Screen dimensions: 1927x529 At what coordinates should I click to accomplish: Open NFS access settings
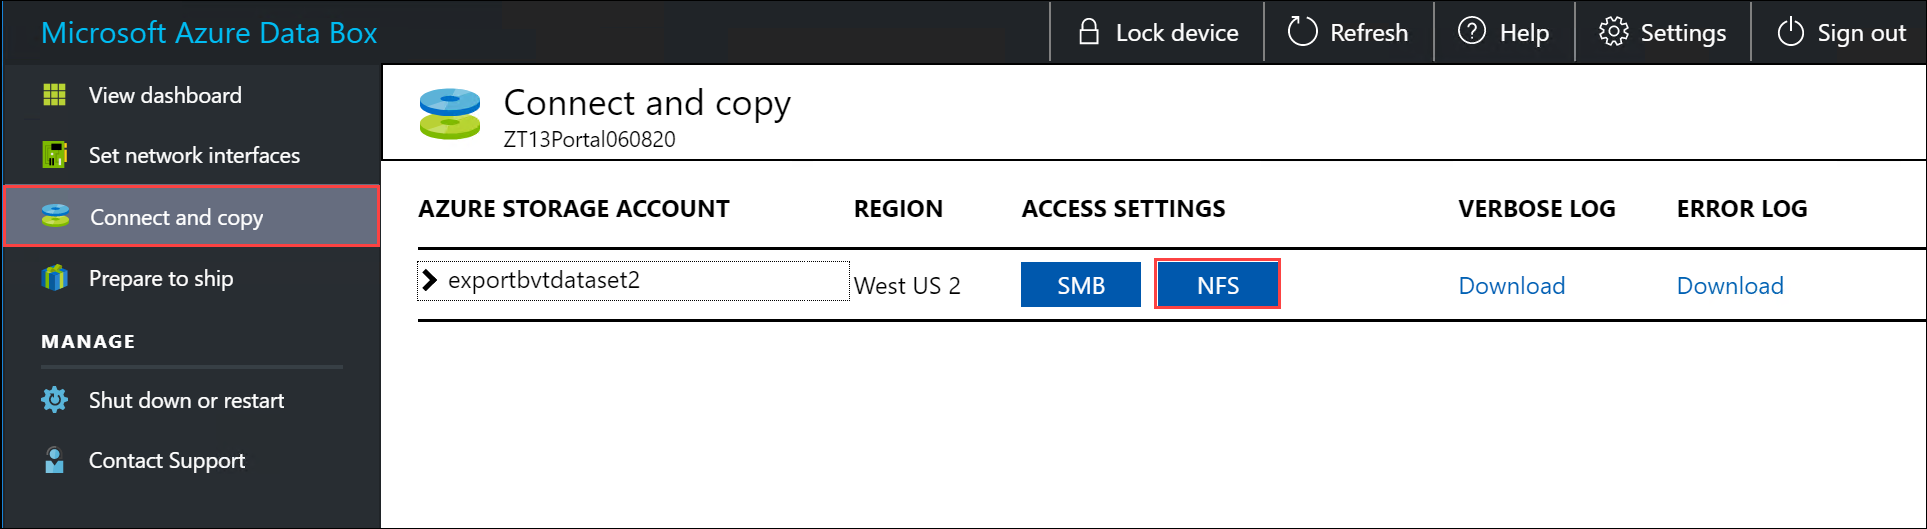[1217, 285]
